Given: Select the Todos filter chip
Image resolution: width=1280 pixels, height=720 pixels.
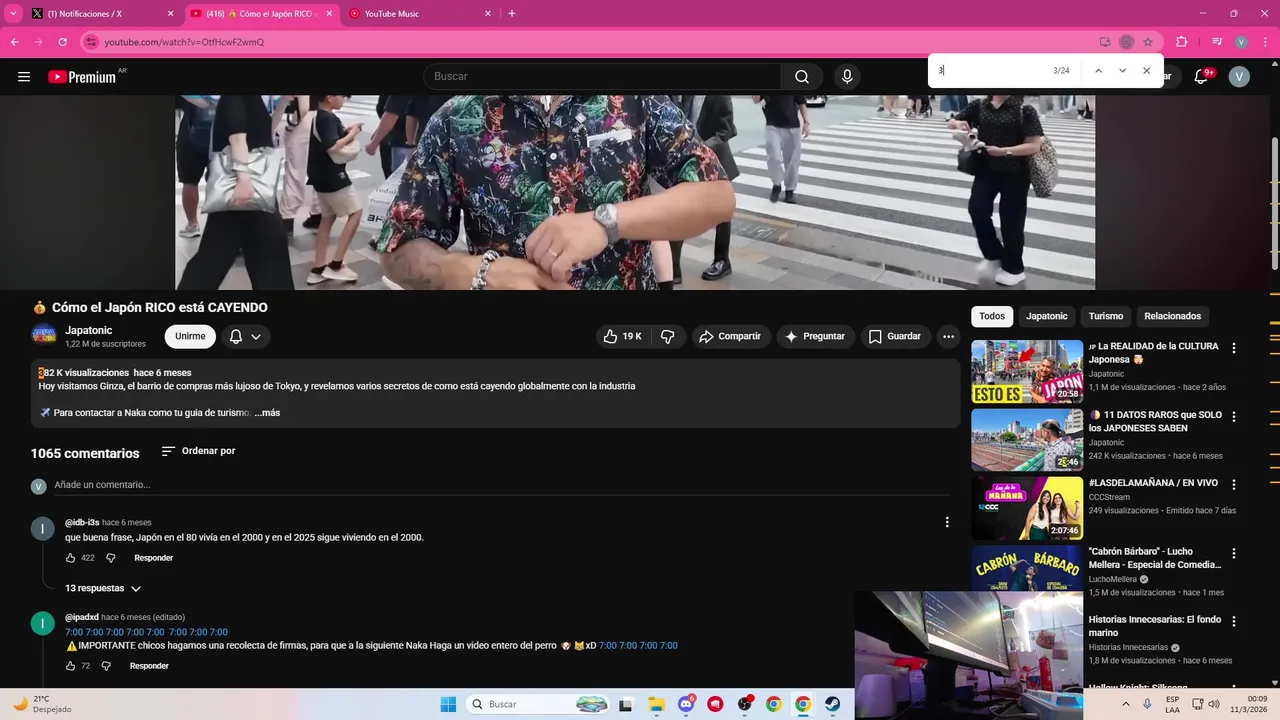Looking at the screenshot, I should [x=992, y=316].
